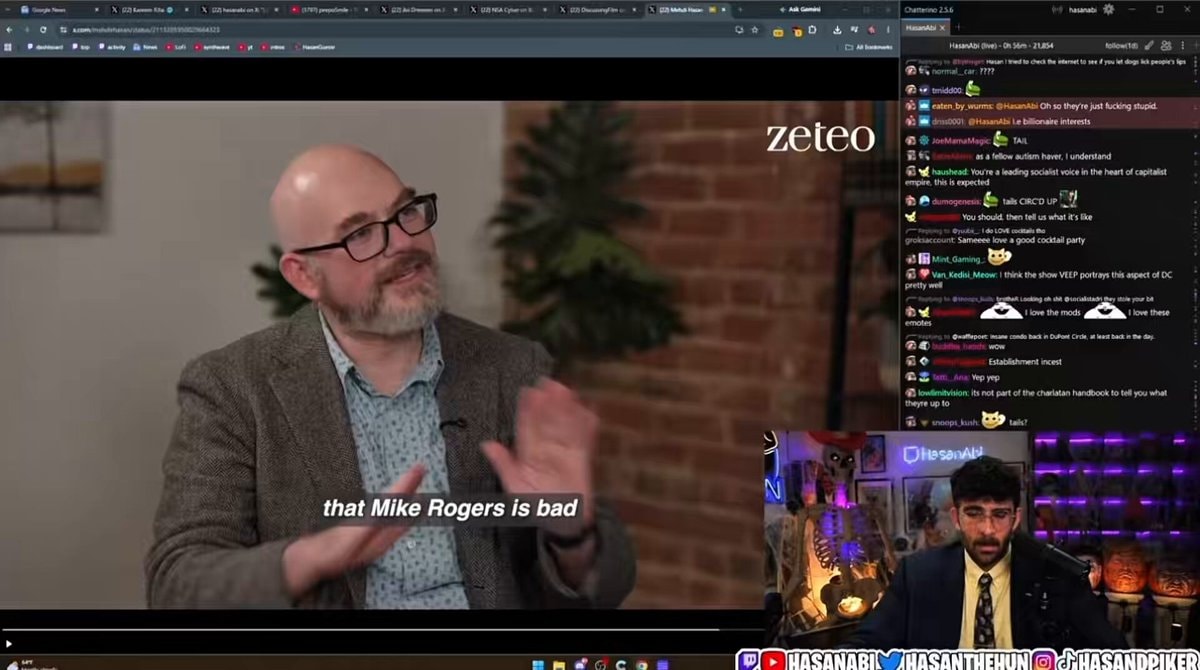Open the synthwave bookmark
Screen dimensions: 1200x670
(210, 47)
